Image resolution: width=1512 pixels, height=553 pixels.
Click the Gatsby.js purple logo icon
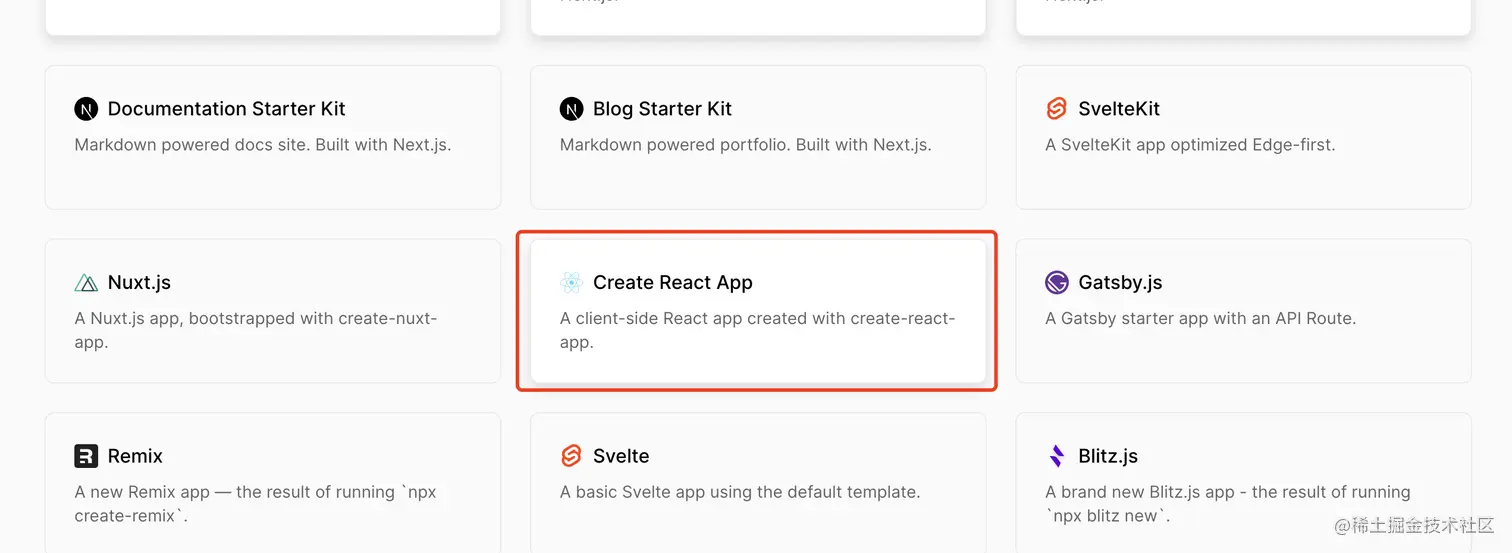pyautogui.click(x=1057, y=283)
